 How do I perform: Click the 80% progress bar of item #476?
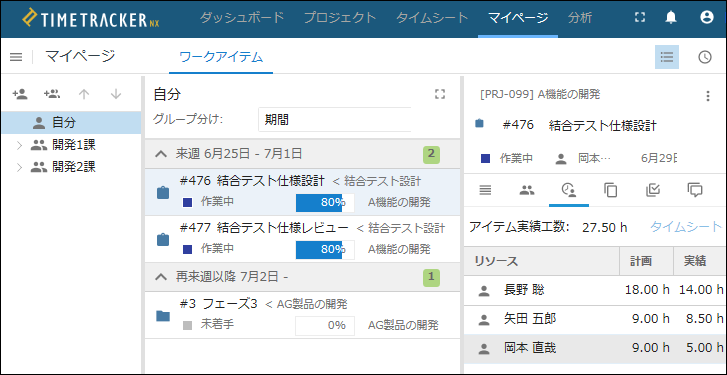(325, 203)
